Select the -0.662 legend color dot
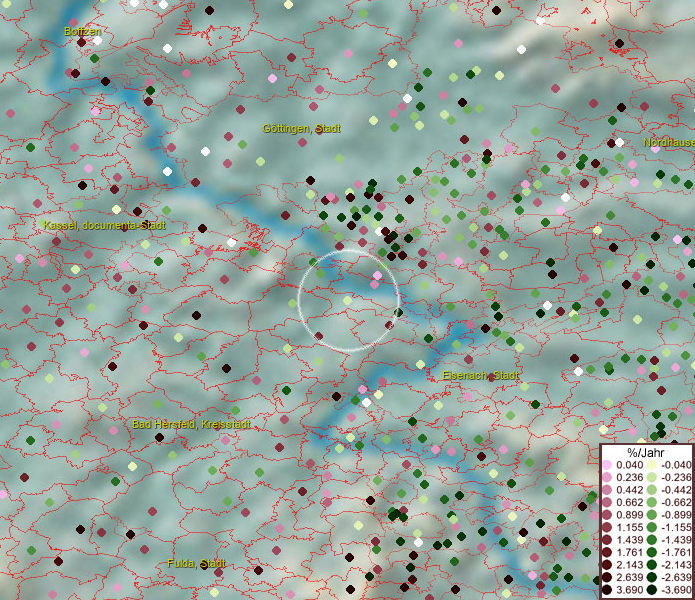The width and height of the screenshot is (695, 600). [x=652, y=503]
